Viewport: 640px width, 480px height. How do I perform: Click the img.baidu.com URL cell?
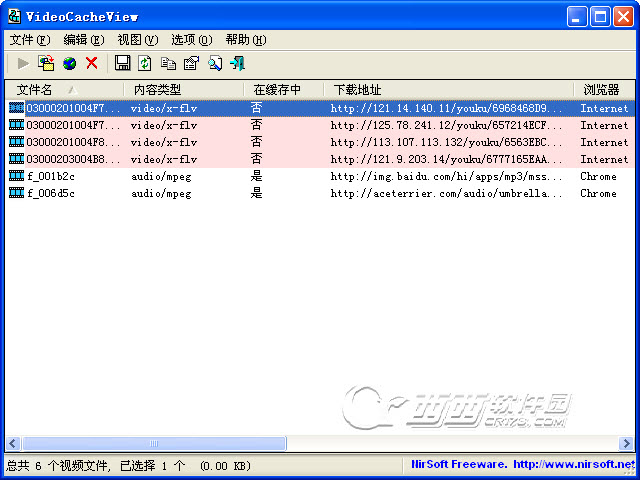[447, 176]
